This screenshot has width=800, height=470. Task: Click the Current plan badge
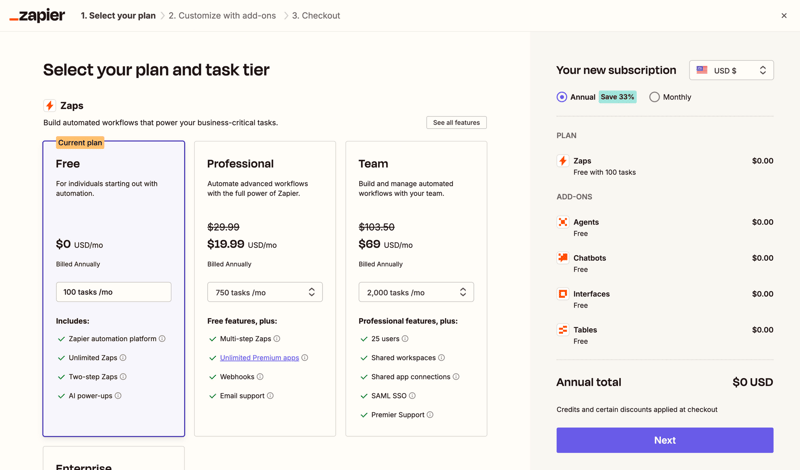pyautogui.click(x=80, y=143)
